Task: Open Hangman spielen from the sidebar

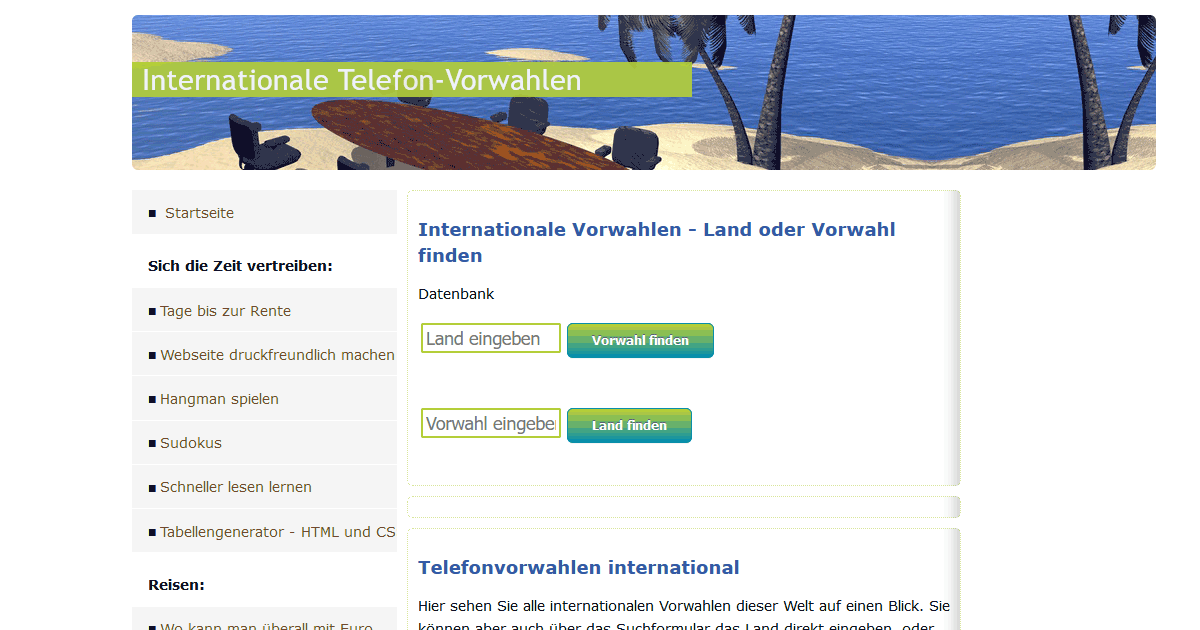Action: [219, 398]
